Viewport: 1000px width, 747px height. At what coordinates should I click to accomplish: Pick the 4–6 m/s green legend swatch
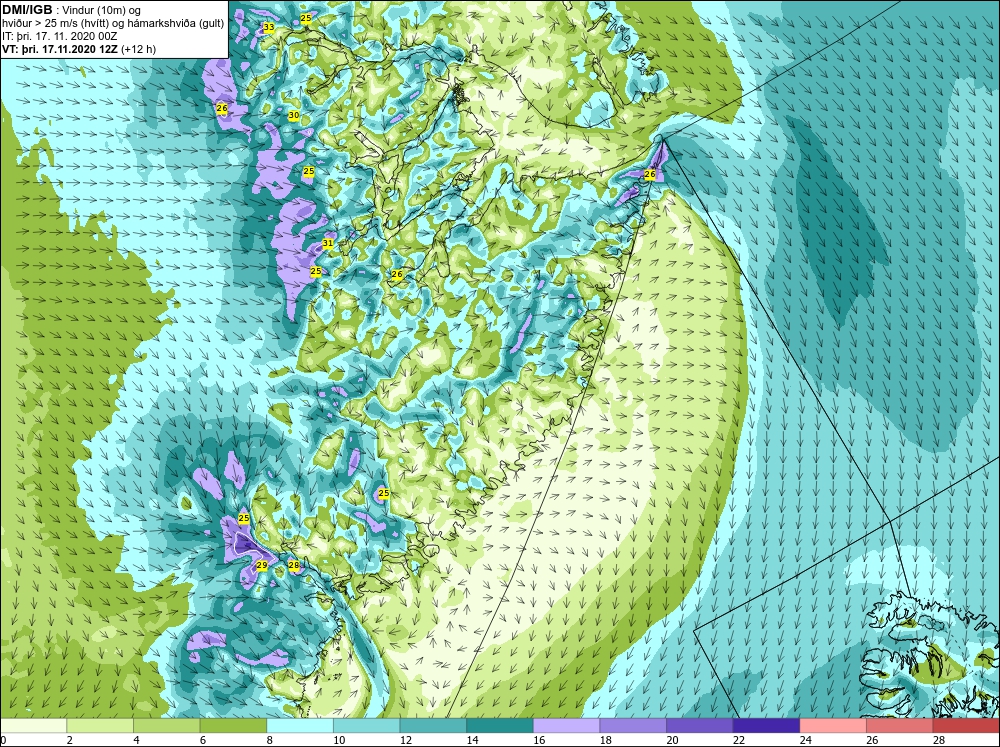166,726
